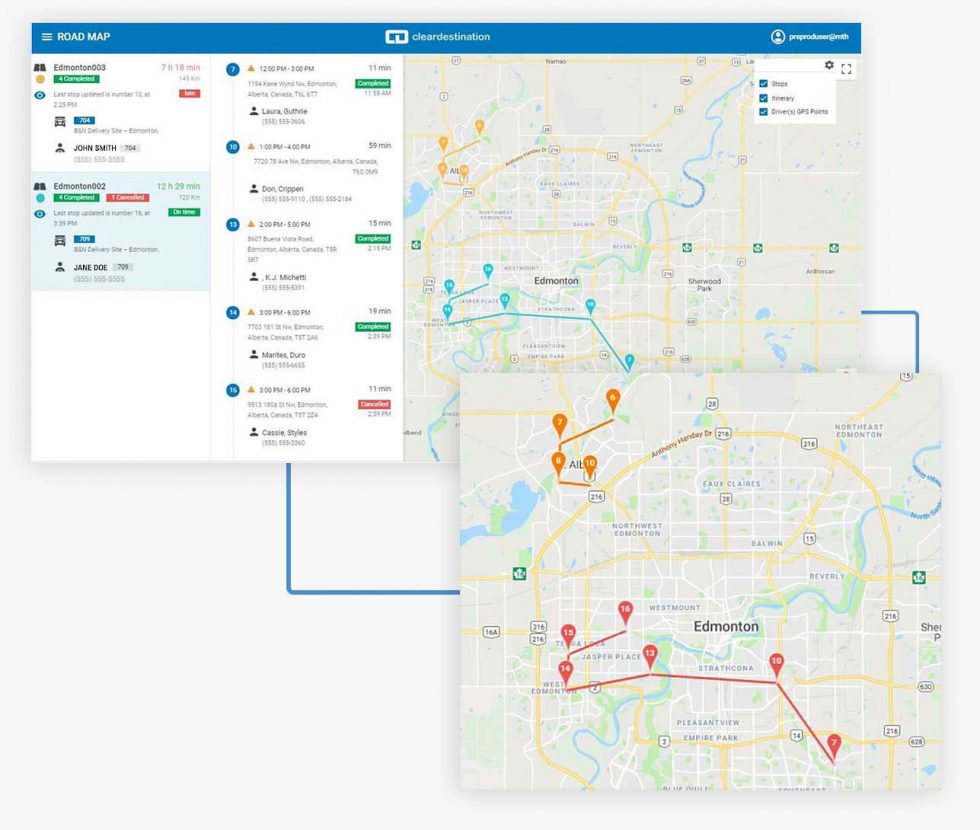Screen dimensions: 980x830
Task: Open the navigation hamburger menu
Action: tap(47, 36)
